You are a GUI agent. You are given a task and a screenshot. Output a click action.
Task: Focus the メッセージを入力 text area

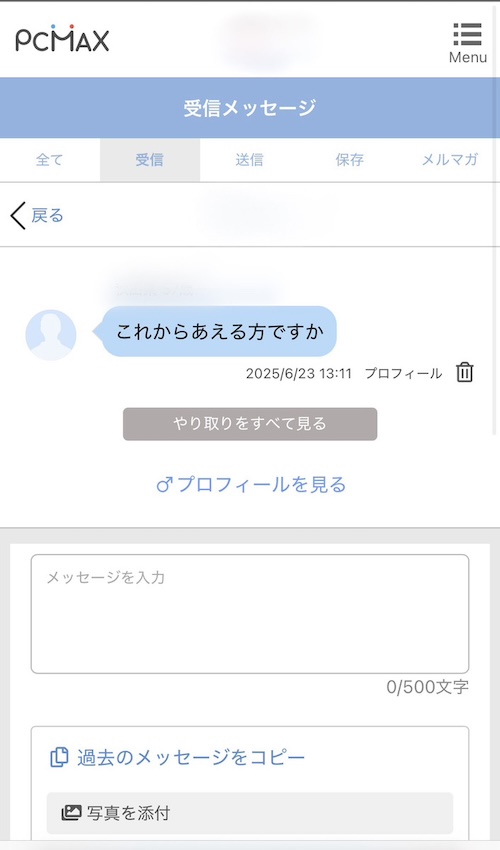[250, 614]
